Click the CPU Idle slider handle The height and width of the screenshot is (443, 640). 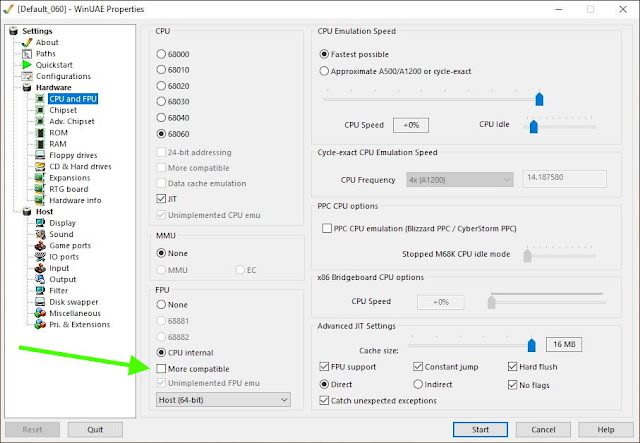coord(533,127)
